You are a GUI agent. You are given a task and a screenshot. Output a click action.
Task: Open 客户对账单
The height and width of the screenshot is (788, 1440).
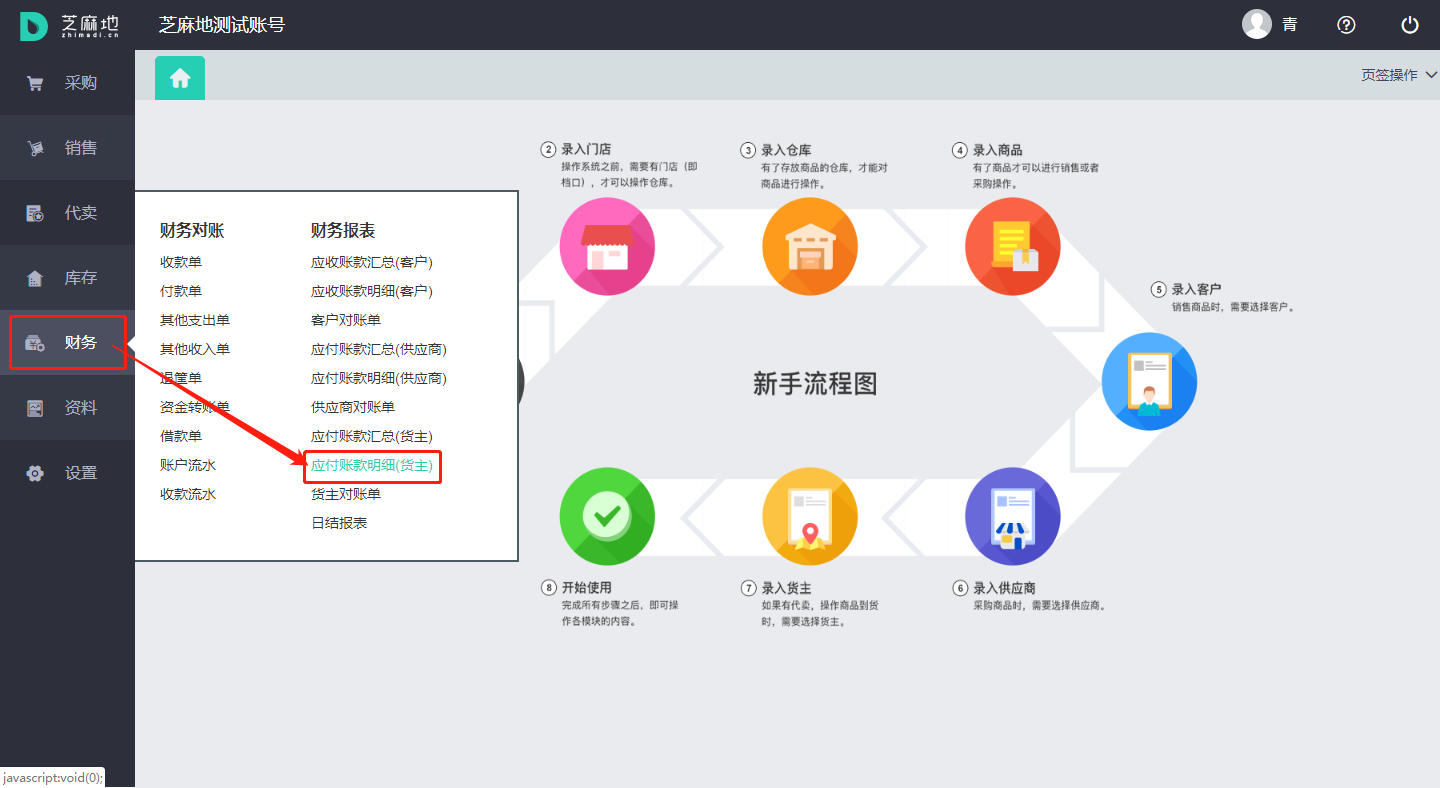point(346,320)
